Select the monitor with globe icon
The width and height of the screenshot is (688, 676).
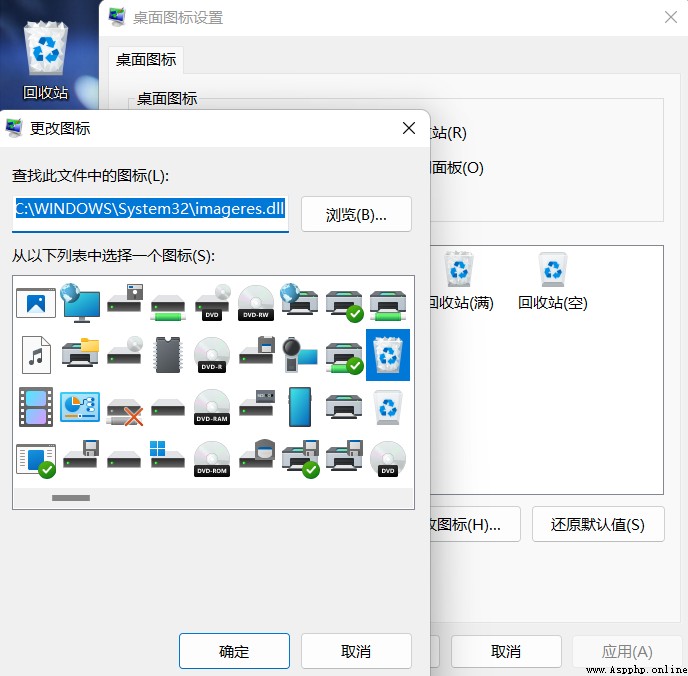pos(80,303)
